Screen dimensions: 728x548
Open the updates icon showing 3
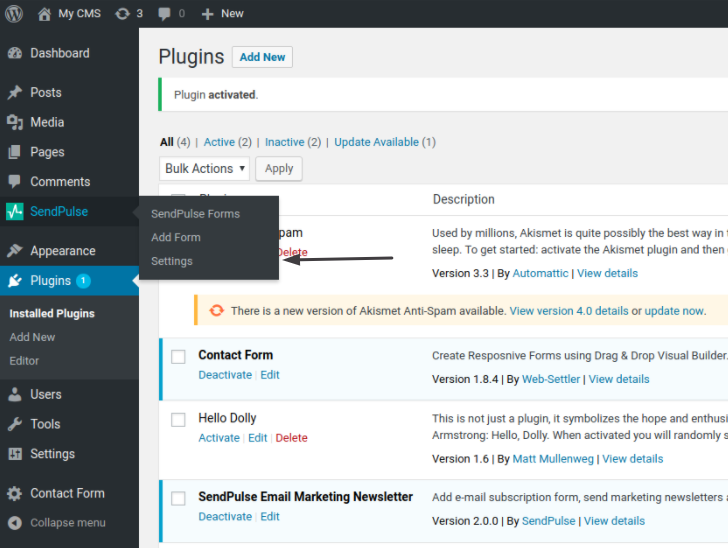tap(122, 14)
